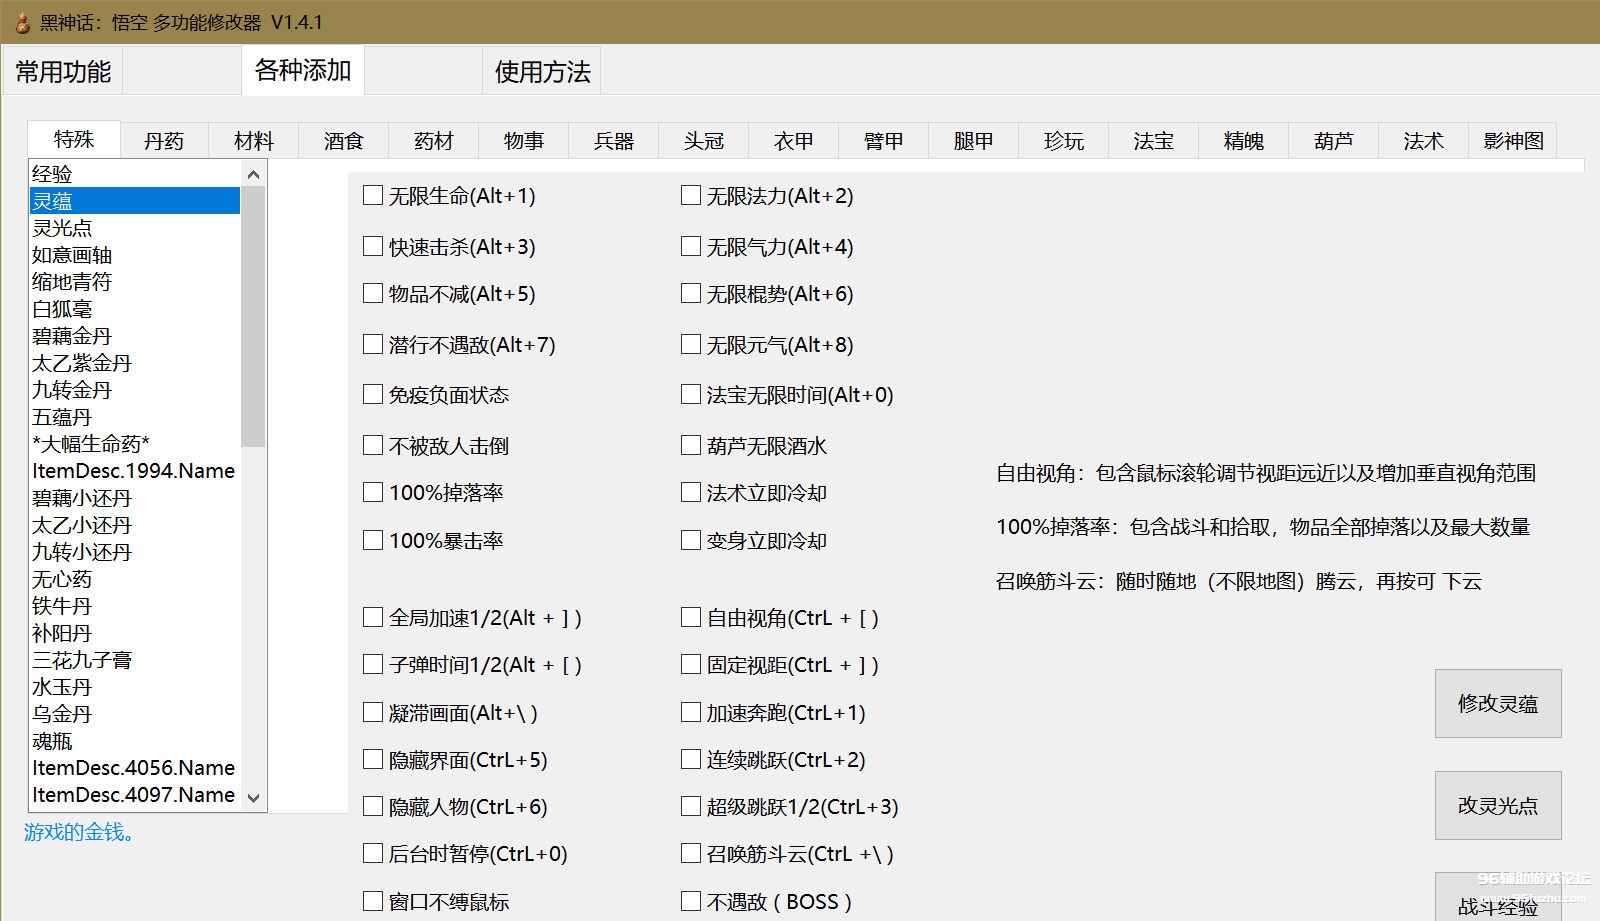The height and width of the screenshot is (921, 1600).
Task: Toggle 无限法力 checkbox
Action: [x=691, y=196]
